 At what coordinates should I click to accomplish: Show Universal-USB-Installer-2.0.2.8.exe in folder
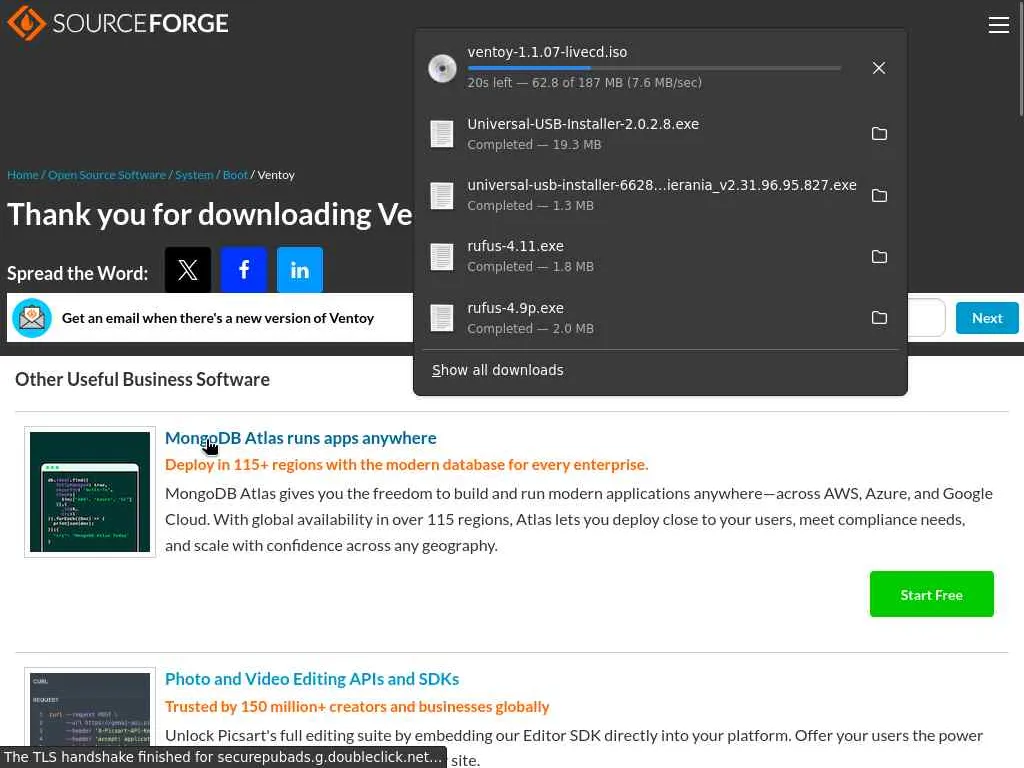(x=879, y=134)
